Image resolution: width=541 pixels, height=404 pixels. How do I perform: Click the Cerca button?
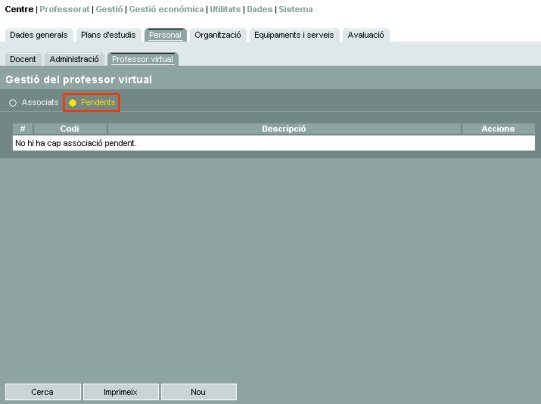coord(42,392)
